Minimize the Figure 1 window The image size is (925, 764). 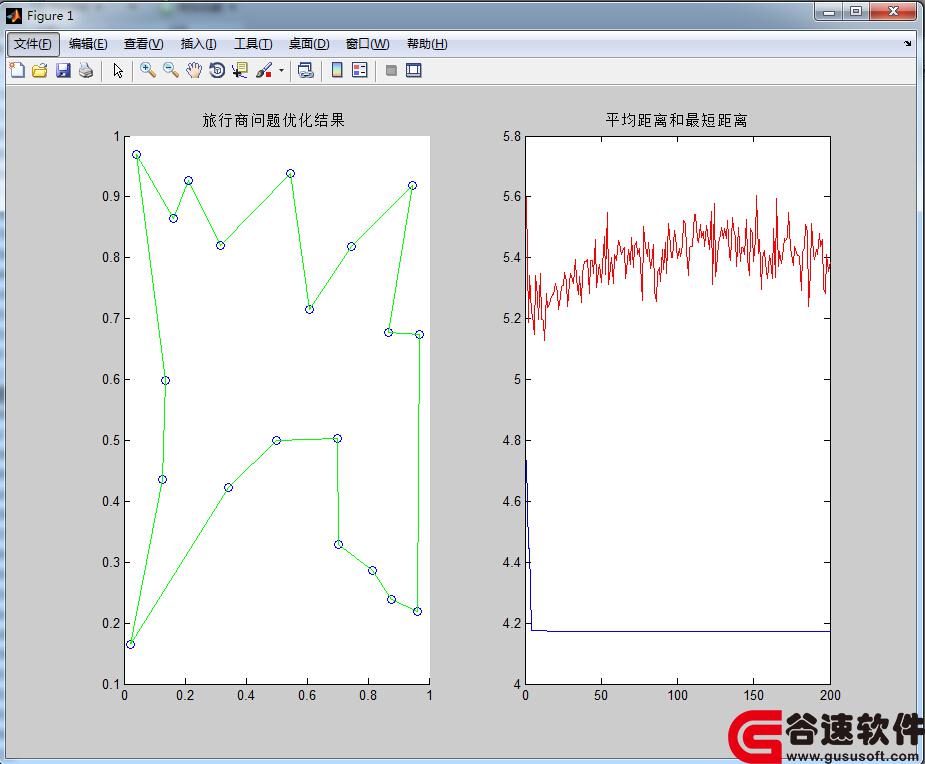click(829, 12)
